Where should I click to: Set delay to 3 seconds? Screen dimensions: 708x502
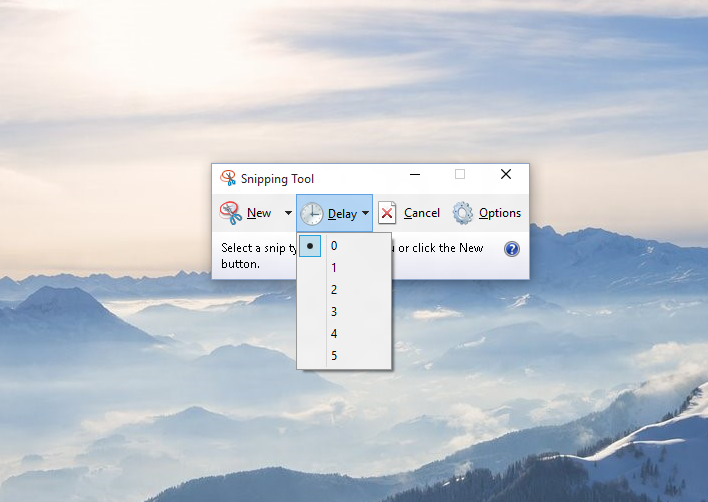tap(334, 311)
